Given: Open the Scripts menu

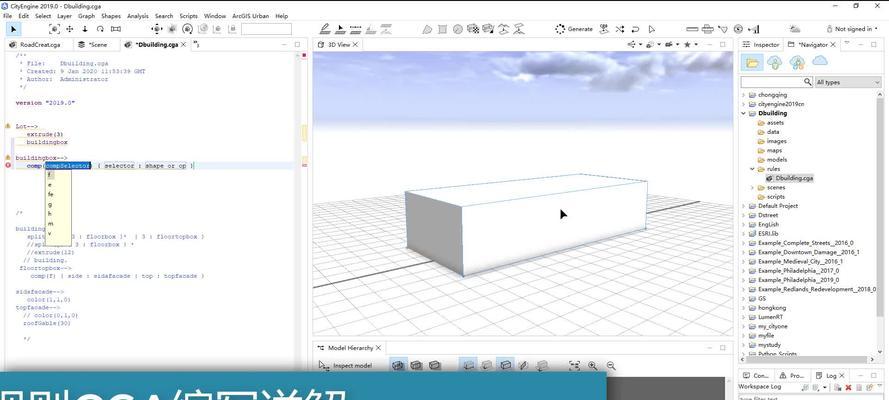Looking at the screenshot, I should point(189,16).
